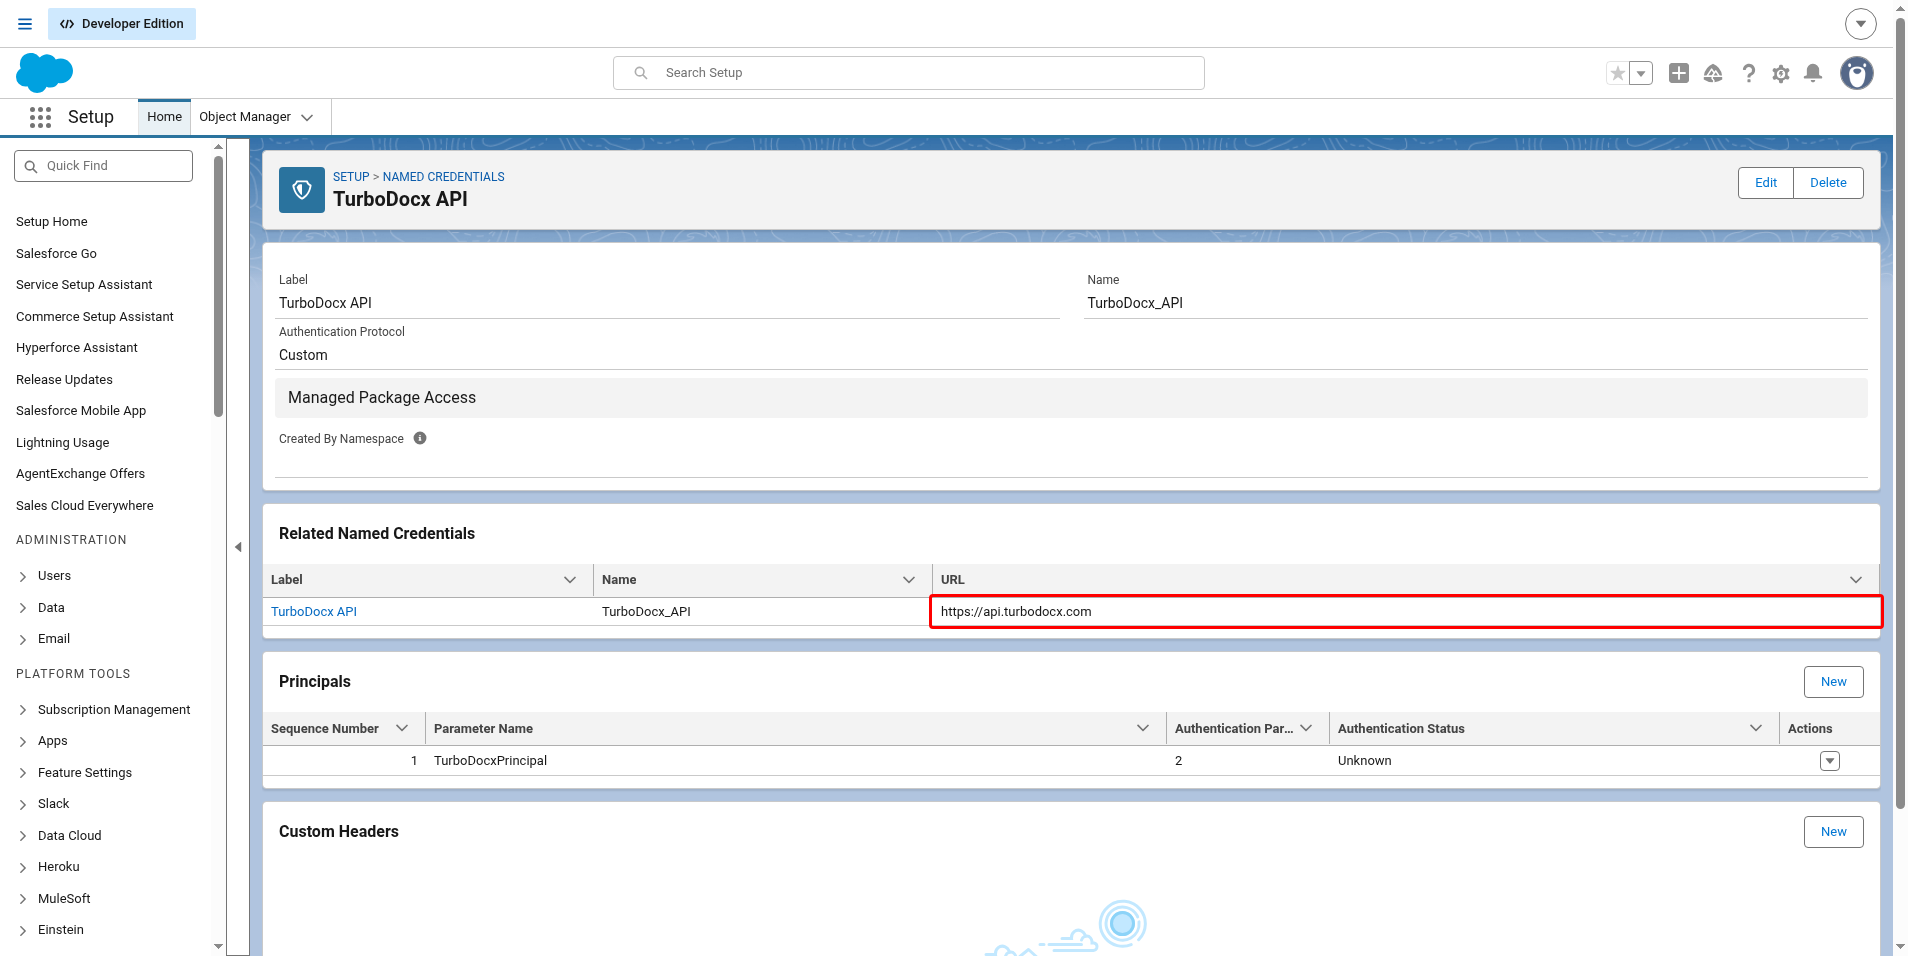Open the Trailhead guidance icon

pyautogui.click(x=1713, y=73)
